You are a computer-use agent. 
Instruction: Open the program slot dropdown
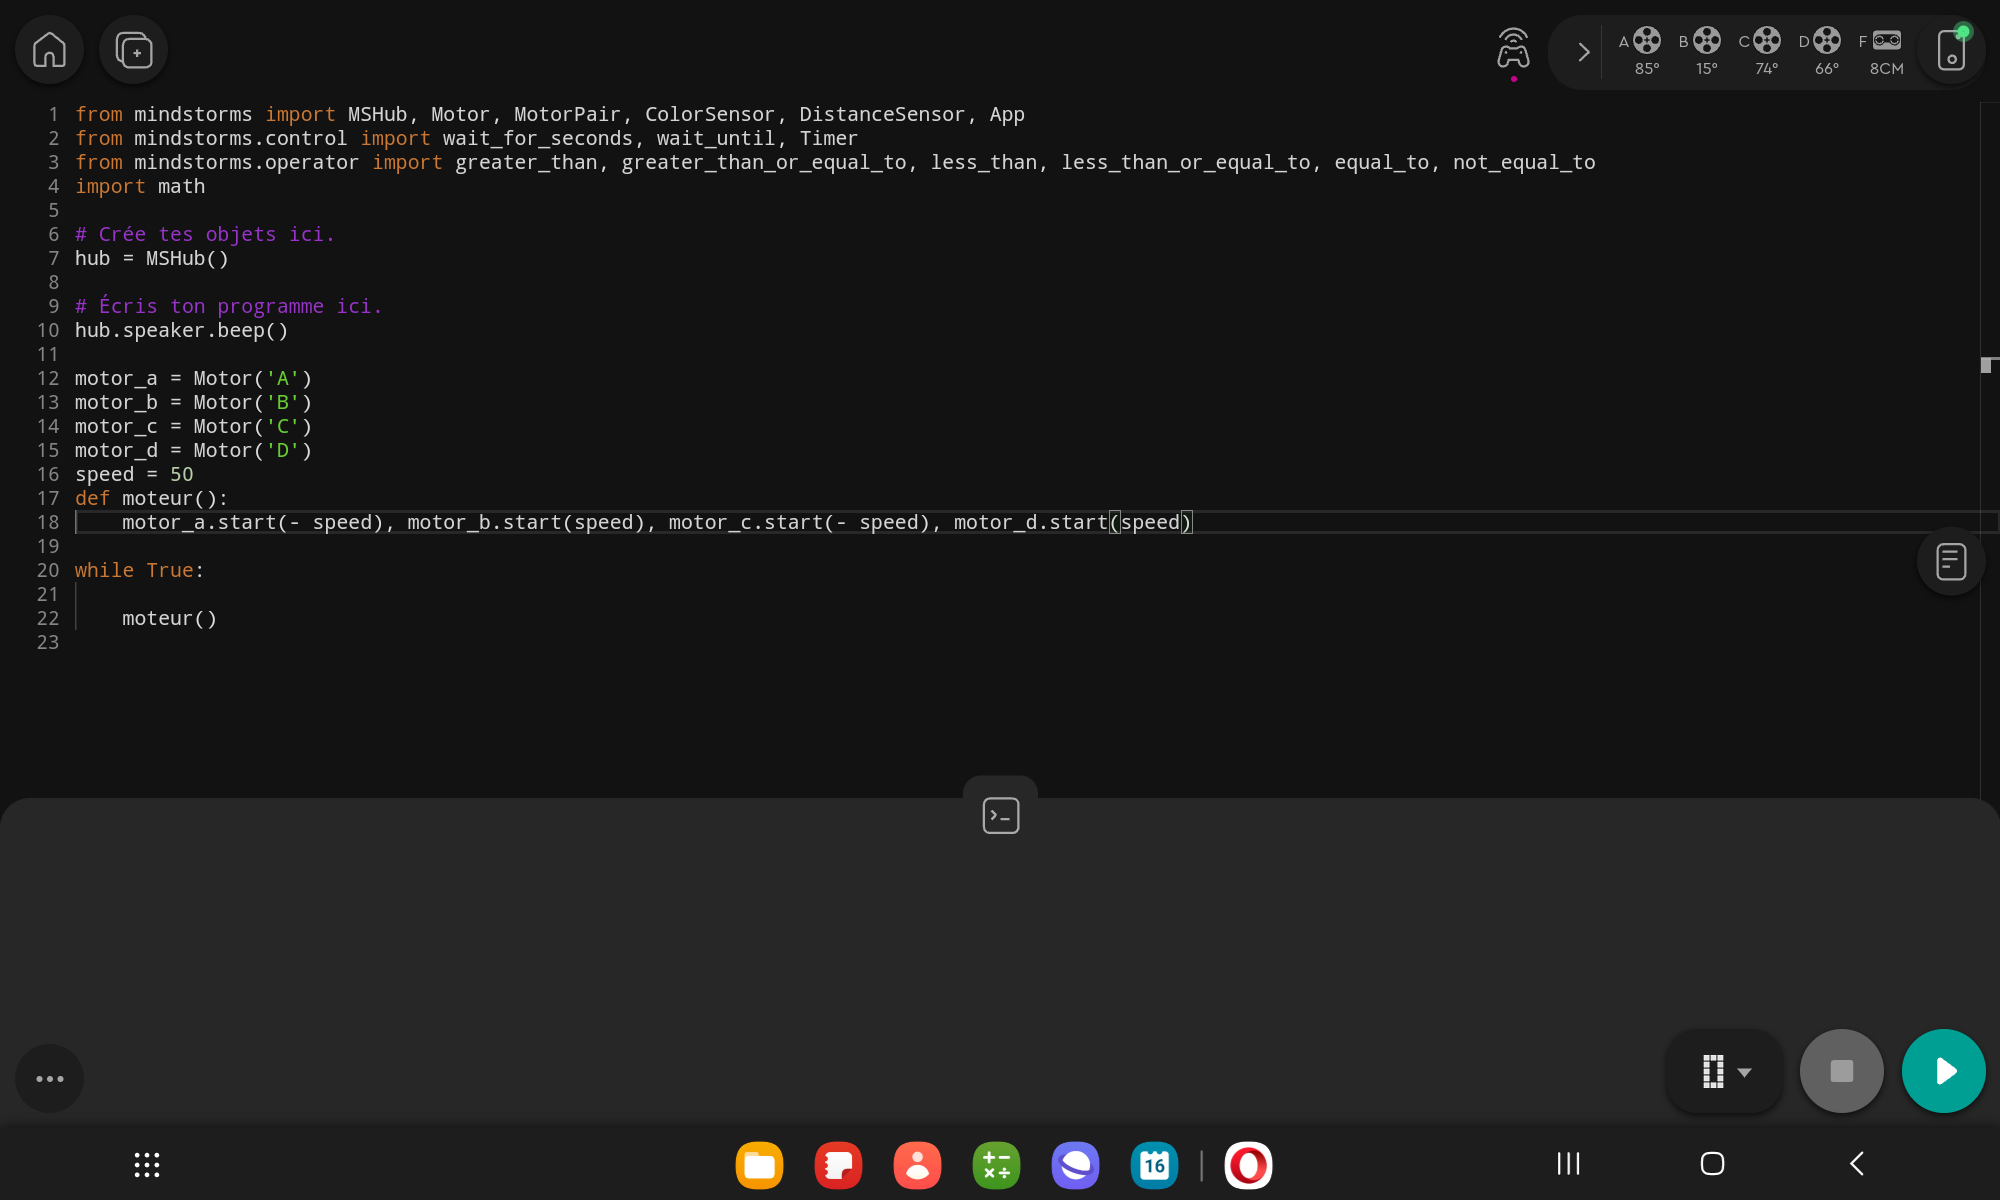tap(1725, 1071)
